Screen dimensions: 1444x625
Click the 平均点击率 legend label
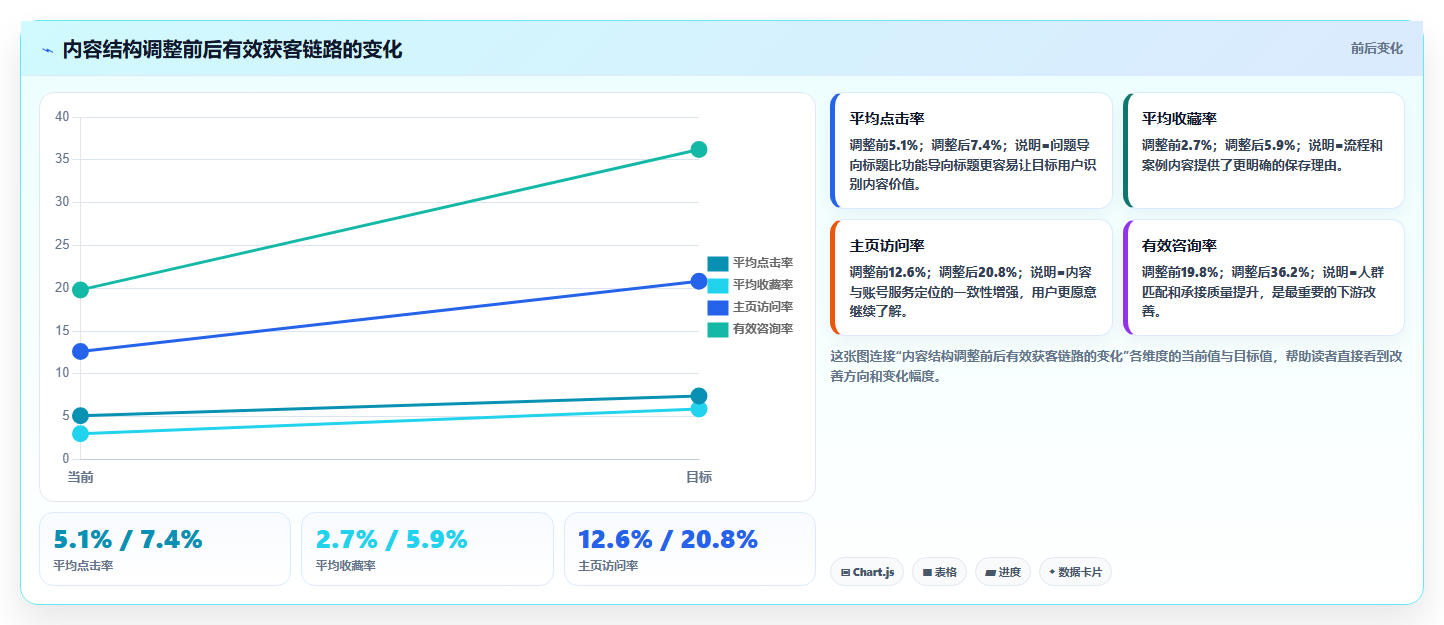pyautogui.click(x=763, y=263)
